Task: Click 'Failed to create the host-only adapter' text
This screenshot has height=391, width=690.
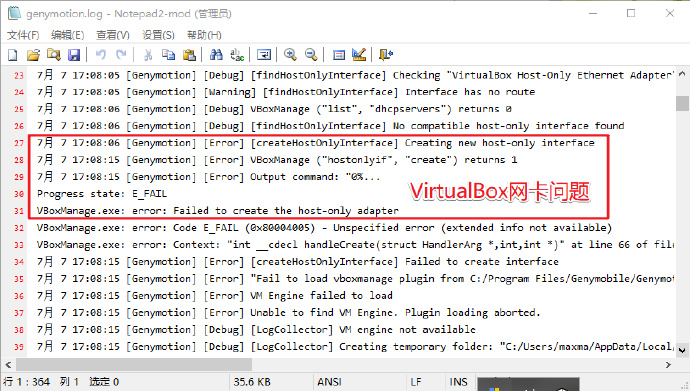Action: click(x=286, y=211)
